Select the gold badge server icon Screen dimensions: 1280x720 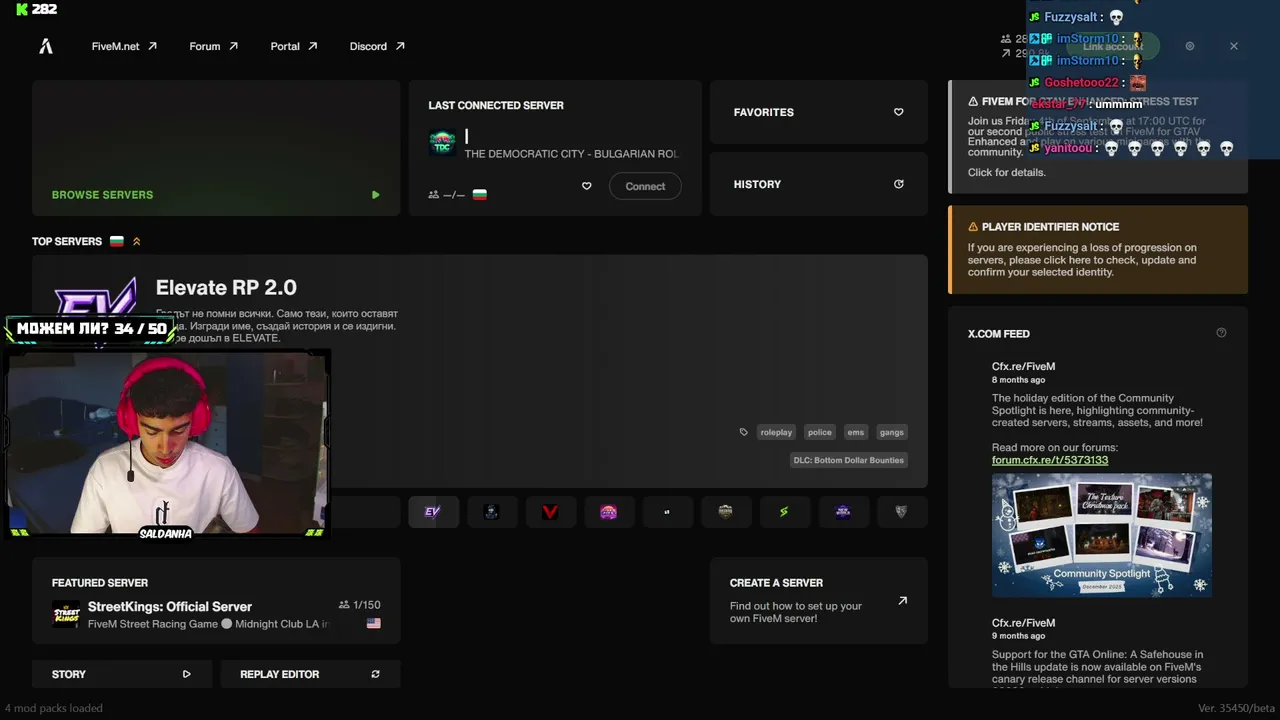(x=725, y=512)
